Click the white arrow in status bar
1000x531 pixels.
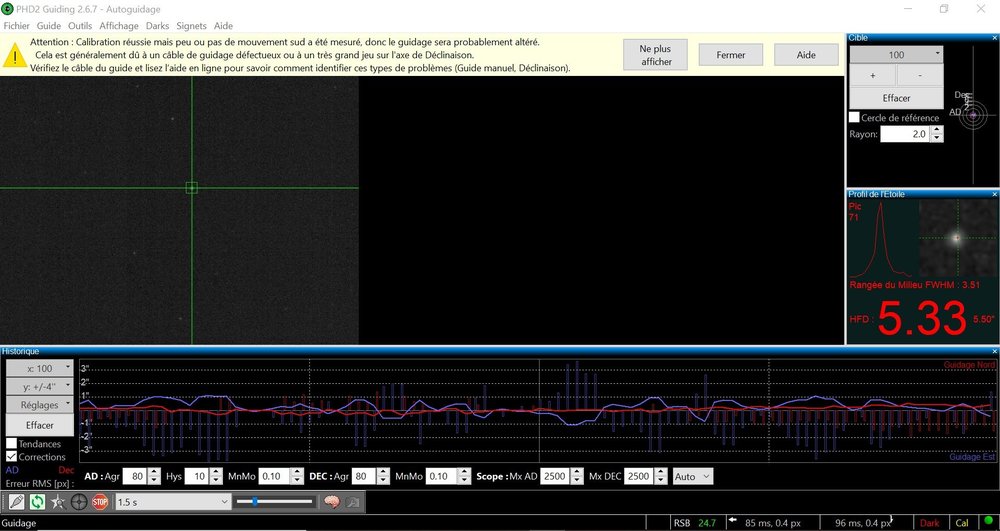click(733, 520)
